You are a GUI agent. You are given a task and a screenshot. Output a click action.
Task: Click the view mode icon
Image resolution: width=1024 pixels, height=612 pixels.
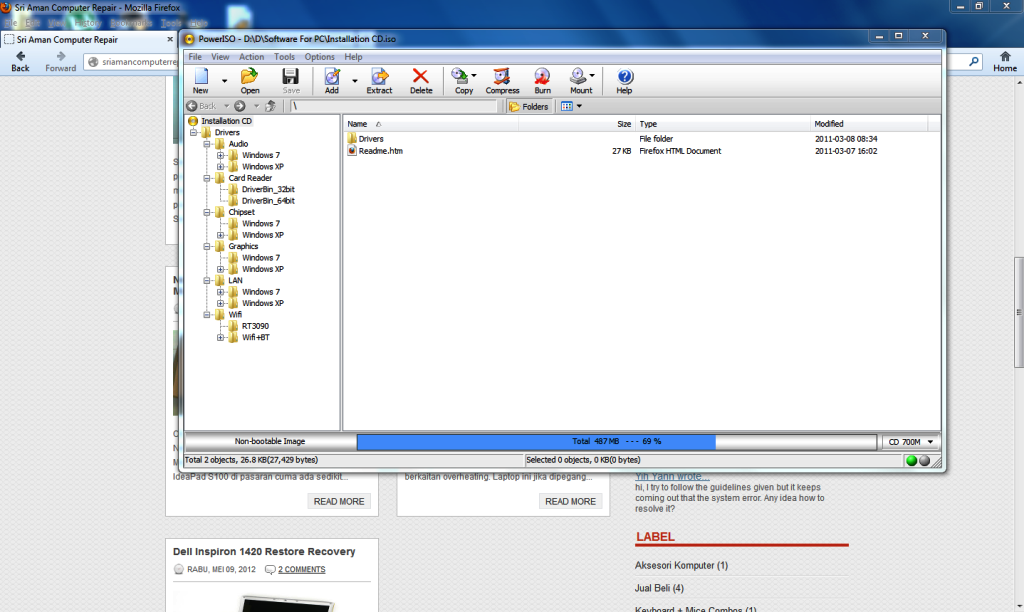pos(566,106)
